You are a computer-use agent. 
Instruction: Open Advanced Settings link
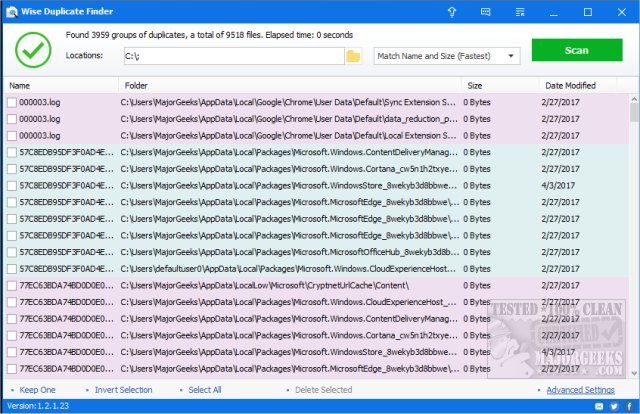point(580,390)
